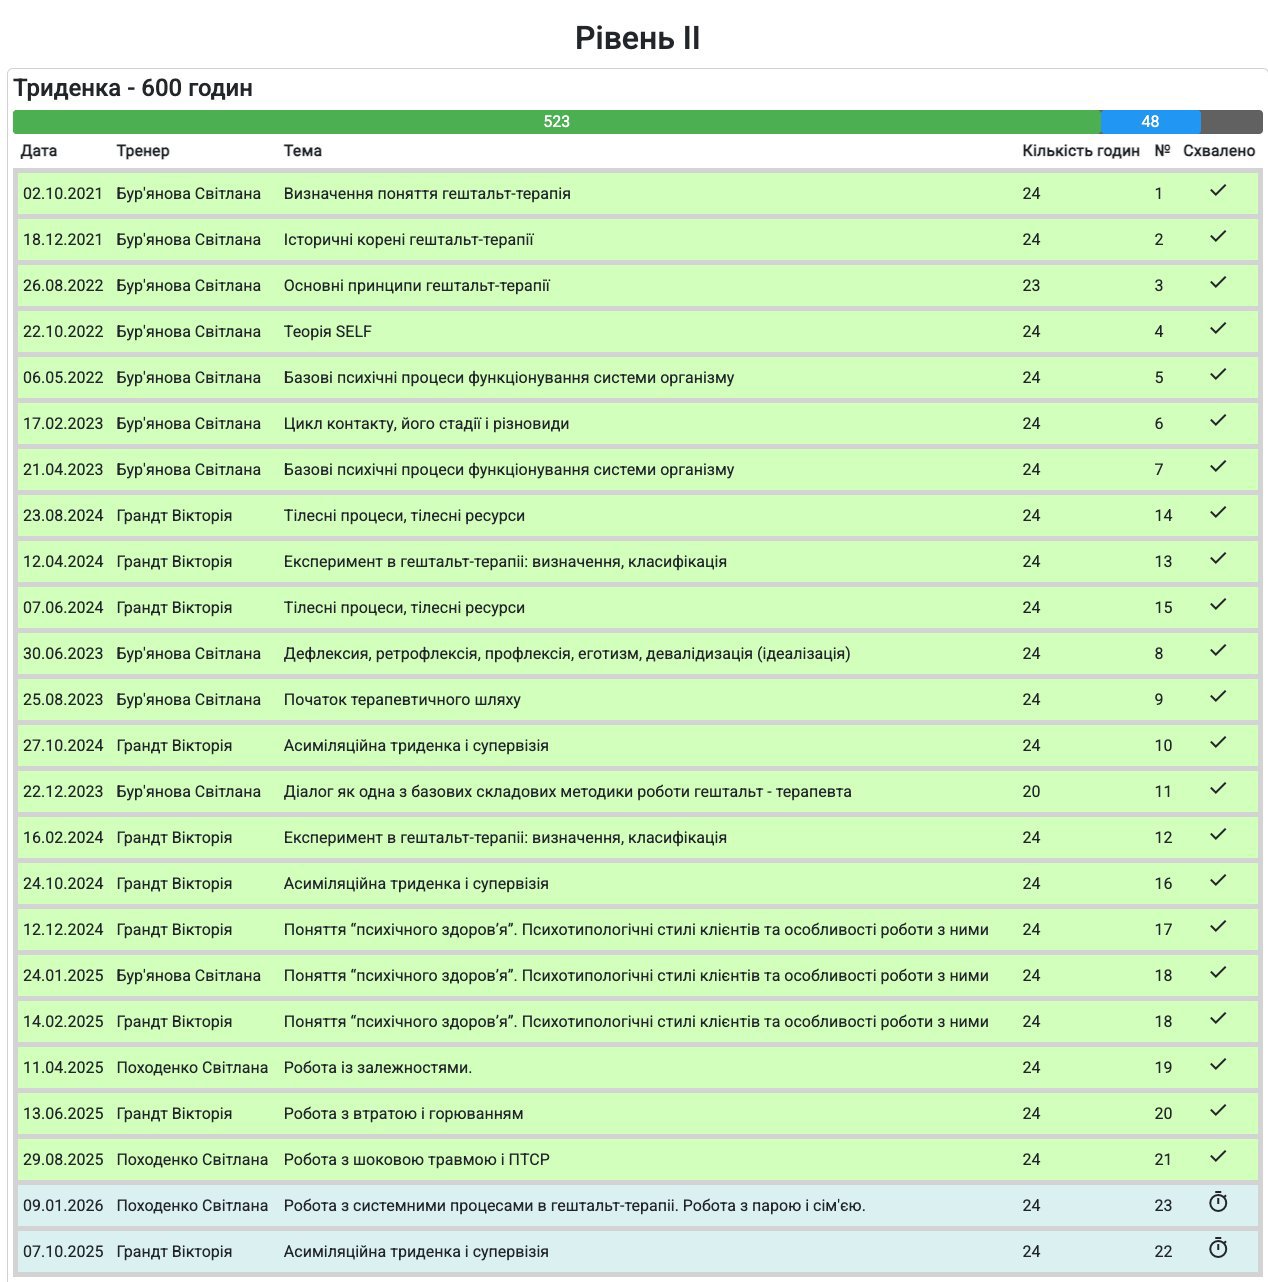
Task: Select the Діалог як одна з базових topic row
Action: [567, 792]
